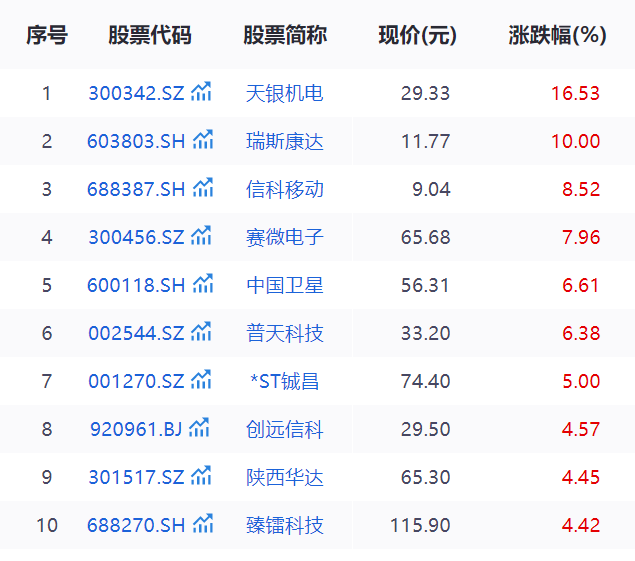635x561 pixels.
Task: Open stock code link 688387.SH
Action: [x=136, y=190]
